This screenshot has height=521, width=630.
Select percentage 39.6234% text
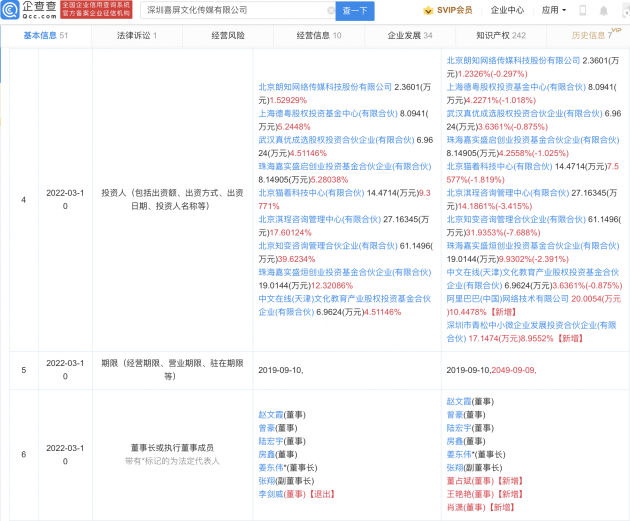pyautogui.click(x=296, y=259)
